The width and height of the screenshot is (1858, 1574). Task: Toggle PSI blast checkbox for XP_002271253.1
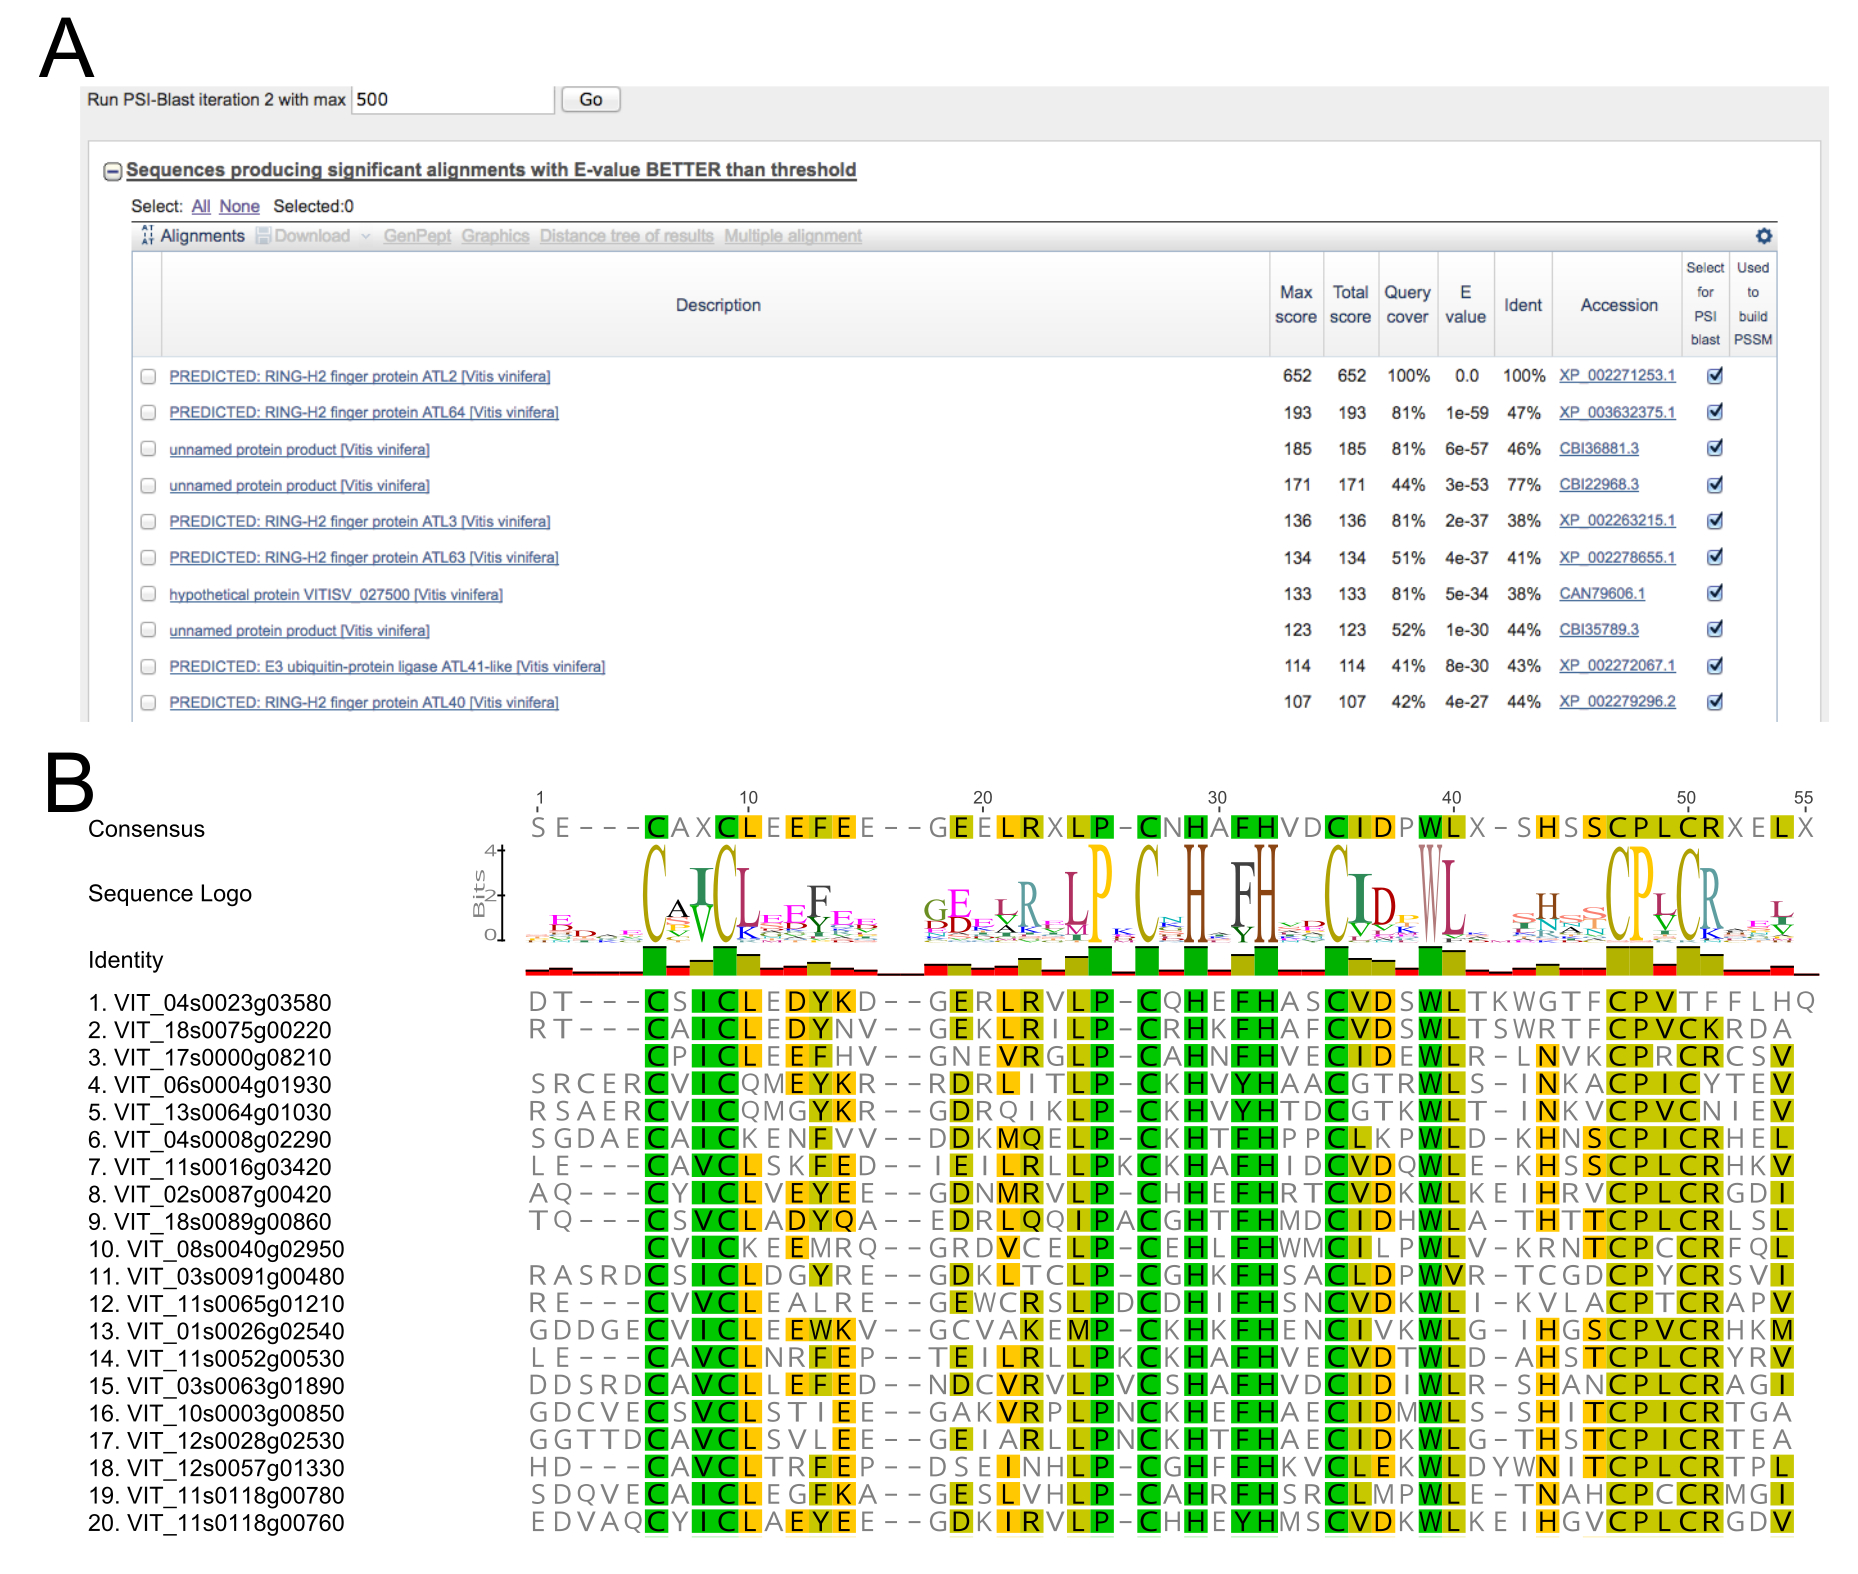point(1714,376)
